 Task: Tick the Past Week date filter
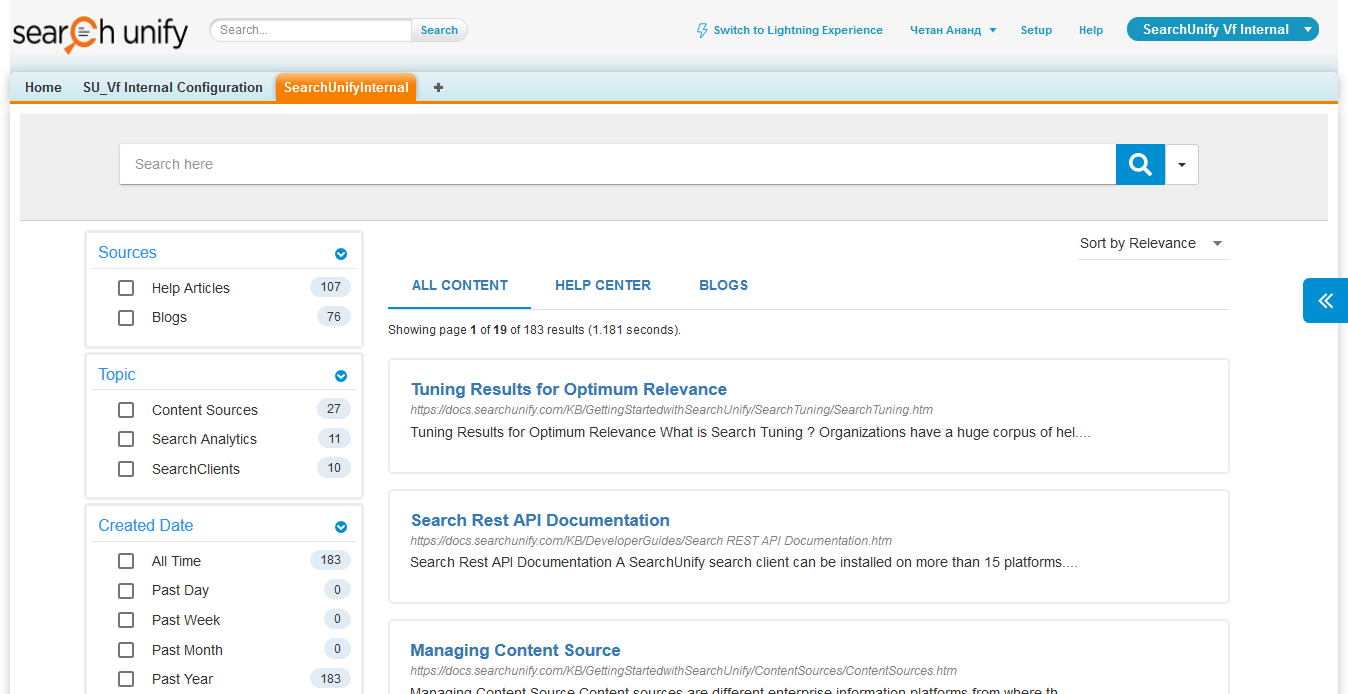point(126,620)
